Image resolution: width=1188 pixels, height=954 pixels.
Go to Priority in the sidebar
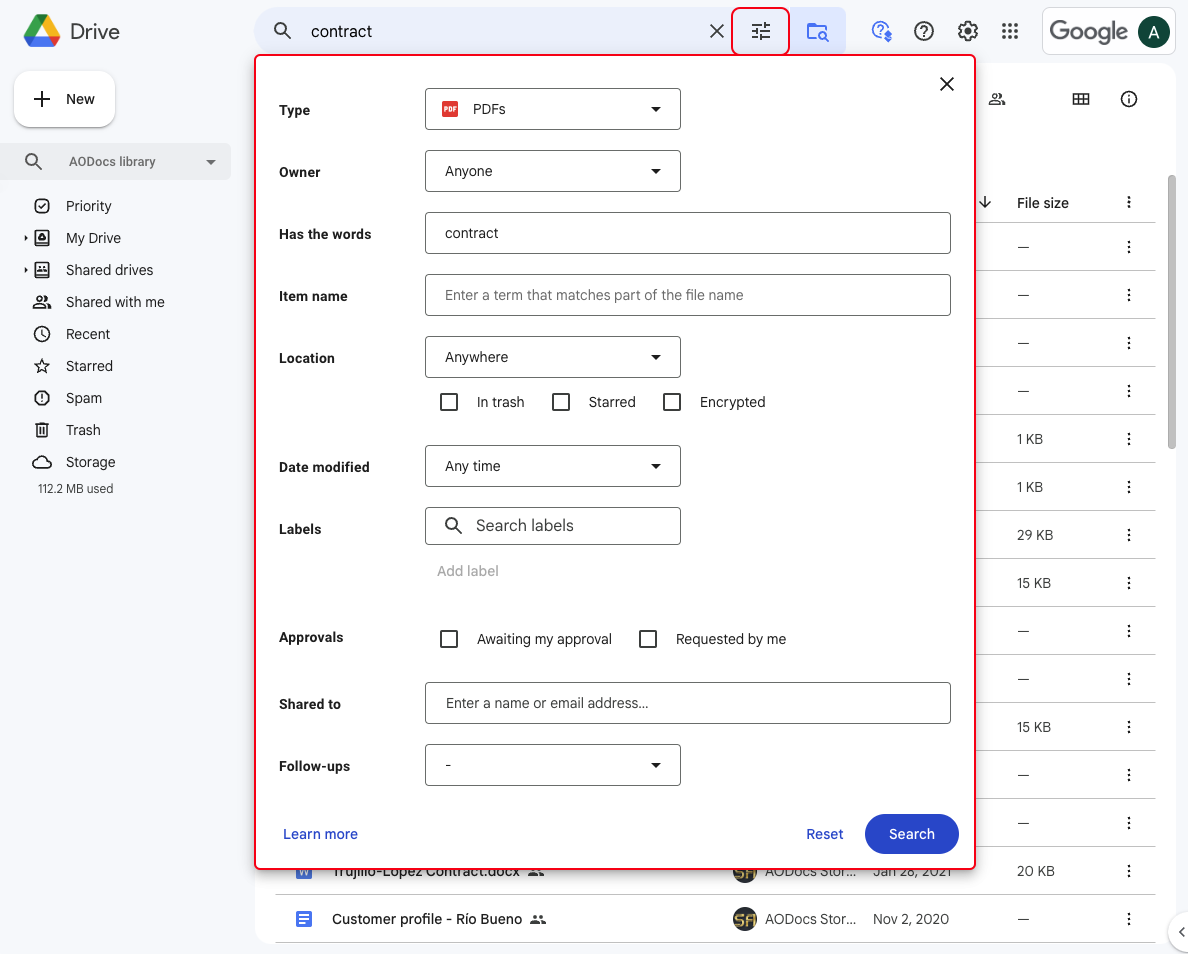pos(89,206)
